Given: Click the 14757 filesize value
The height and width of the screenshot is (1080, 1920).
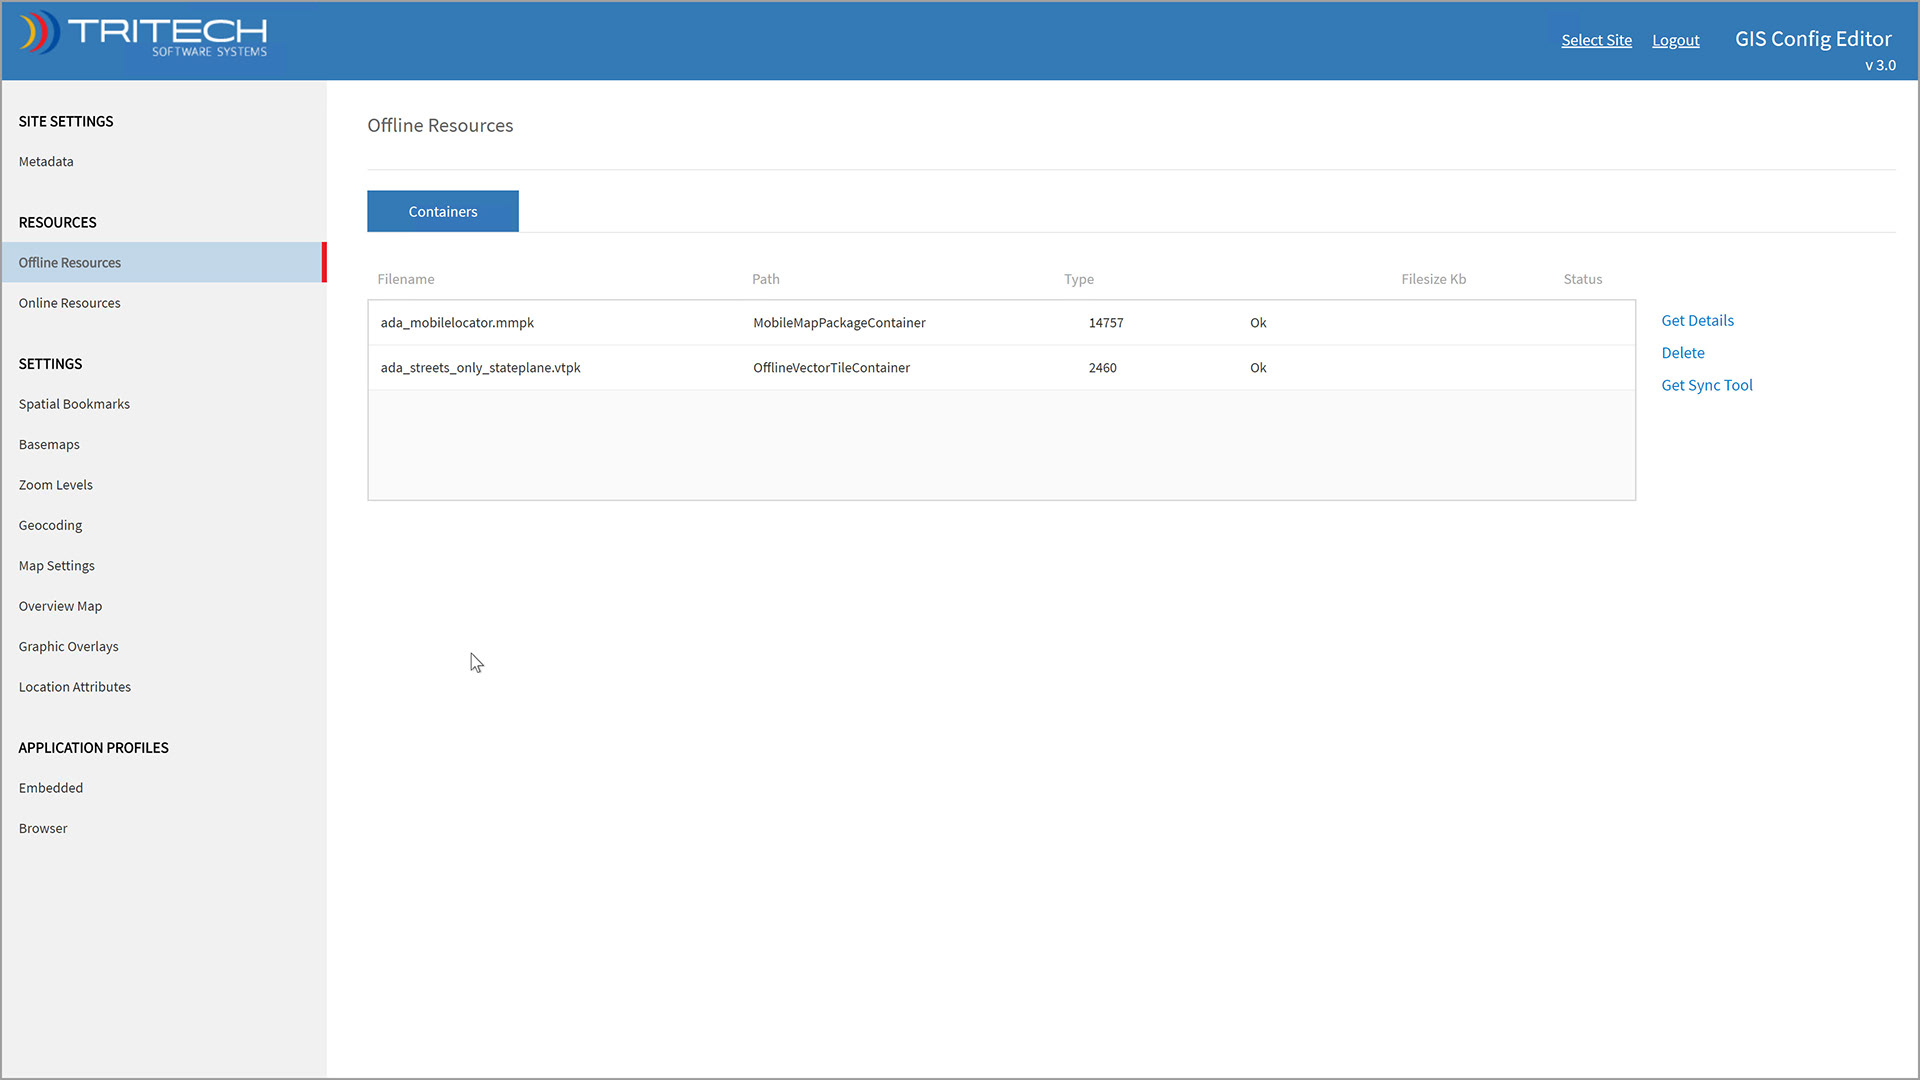Looking at the screenshot, I should (1106, 323).
